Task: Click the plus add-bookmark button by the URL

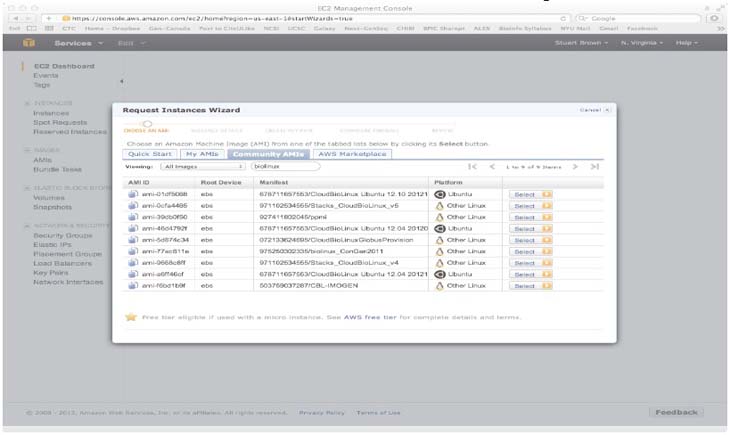Action: click(x=48, y=19)
